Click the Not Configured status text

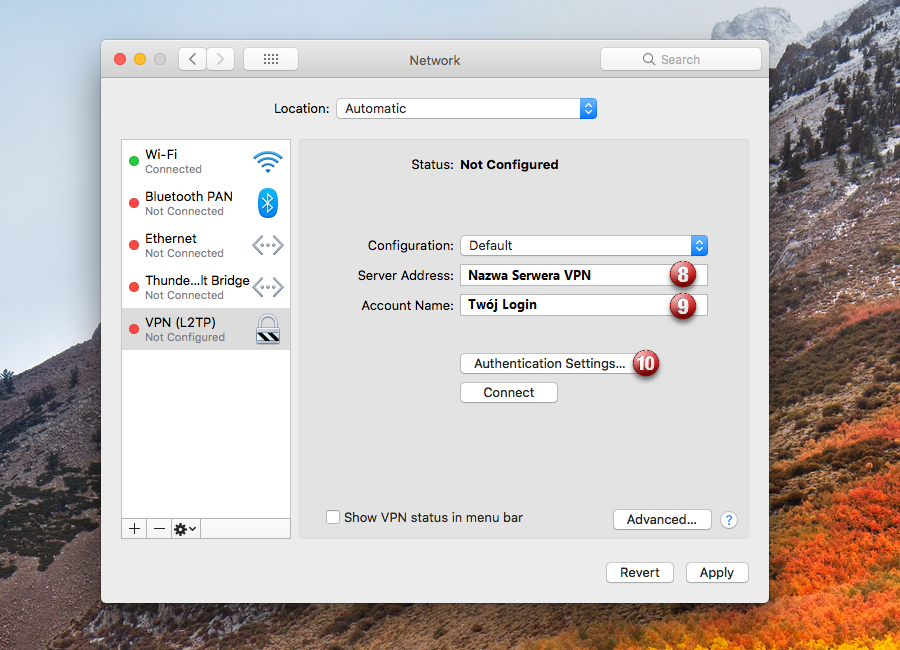click(x=509, y=165)
